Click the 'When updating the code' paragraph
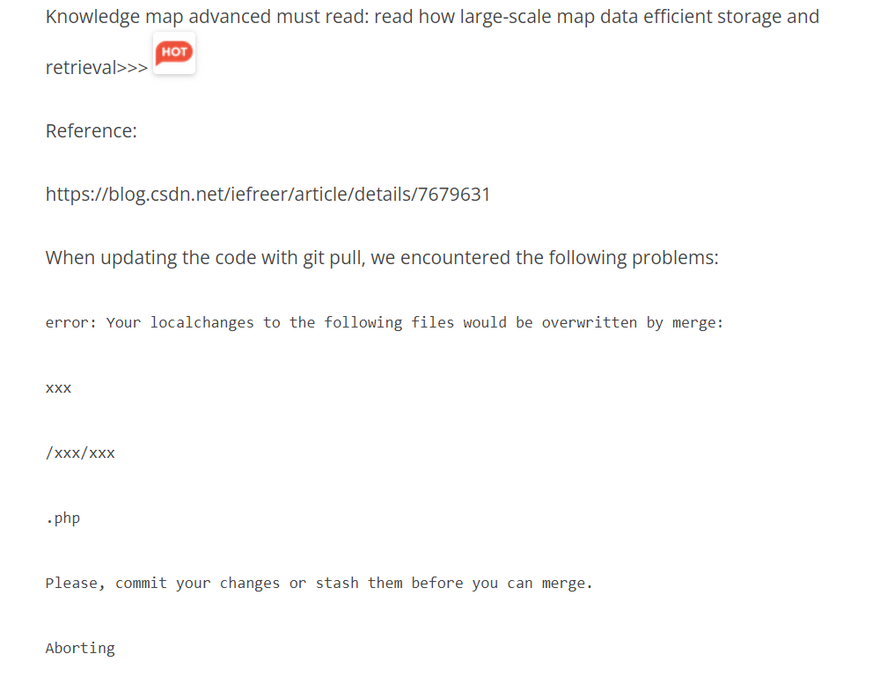This screenshot has height=692, width=880. [x=382, y=258]
